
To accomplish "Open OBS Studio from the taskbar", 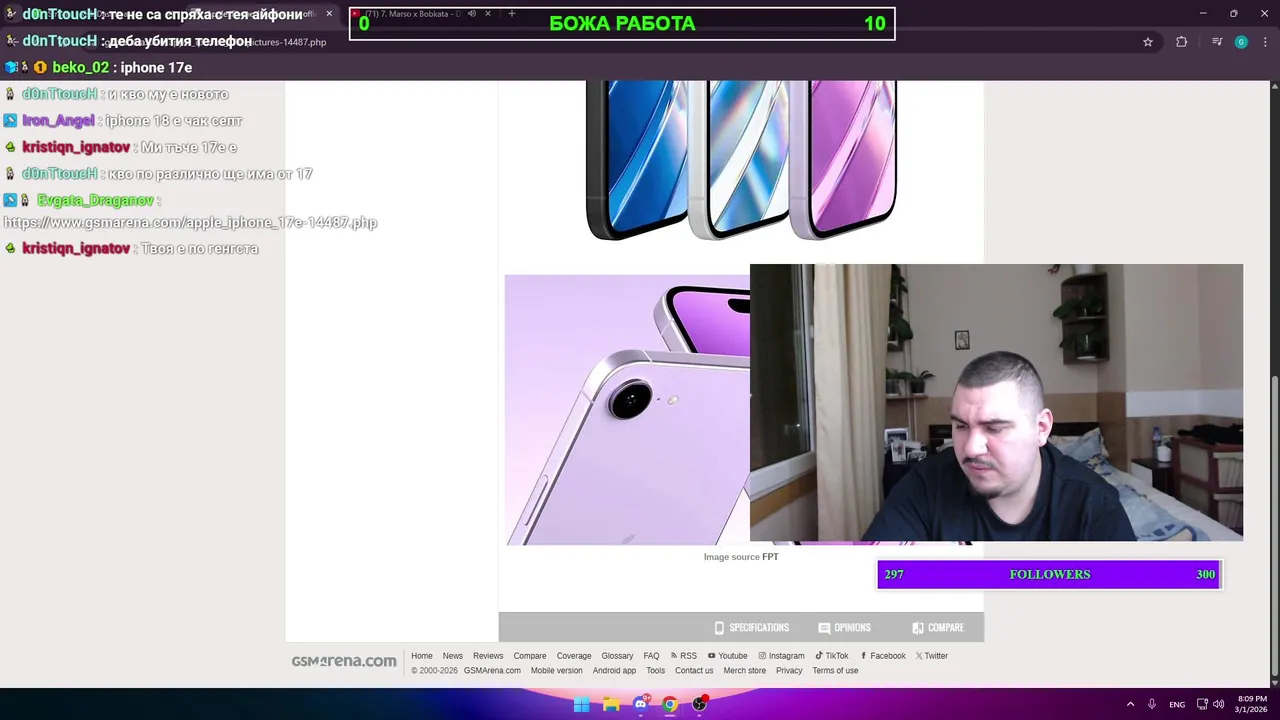I will coord(700,705).
